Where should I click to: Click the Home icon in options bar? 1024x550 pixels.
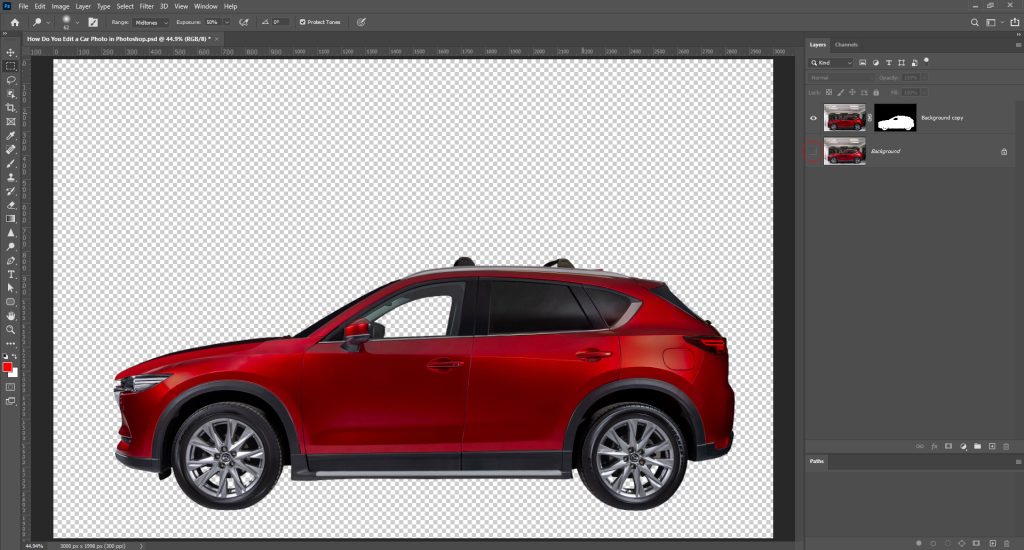[14, 21]
